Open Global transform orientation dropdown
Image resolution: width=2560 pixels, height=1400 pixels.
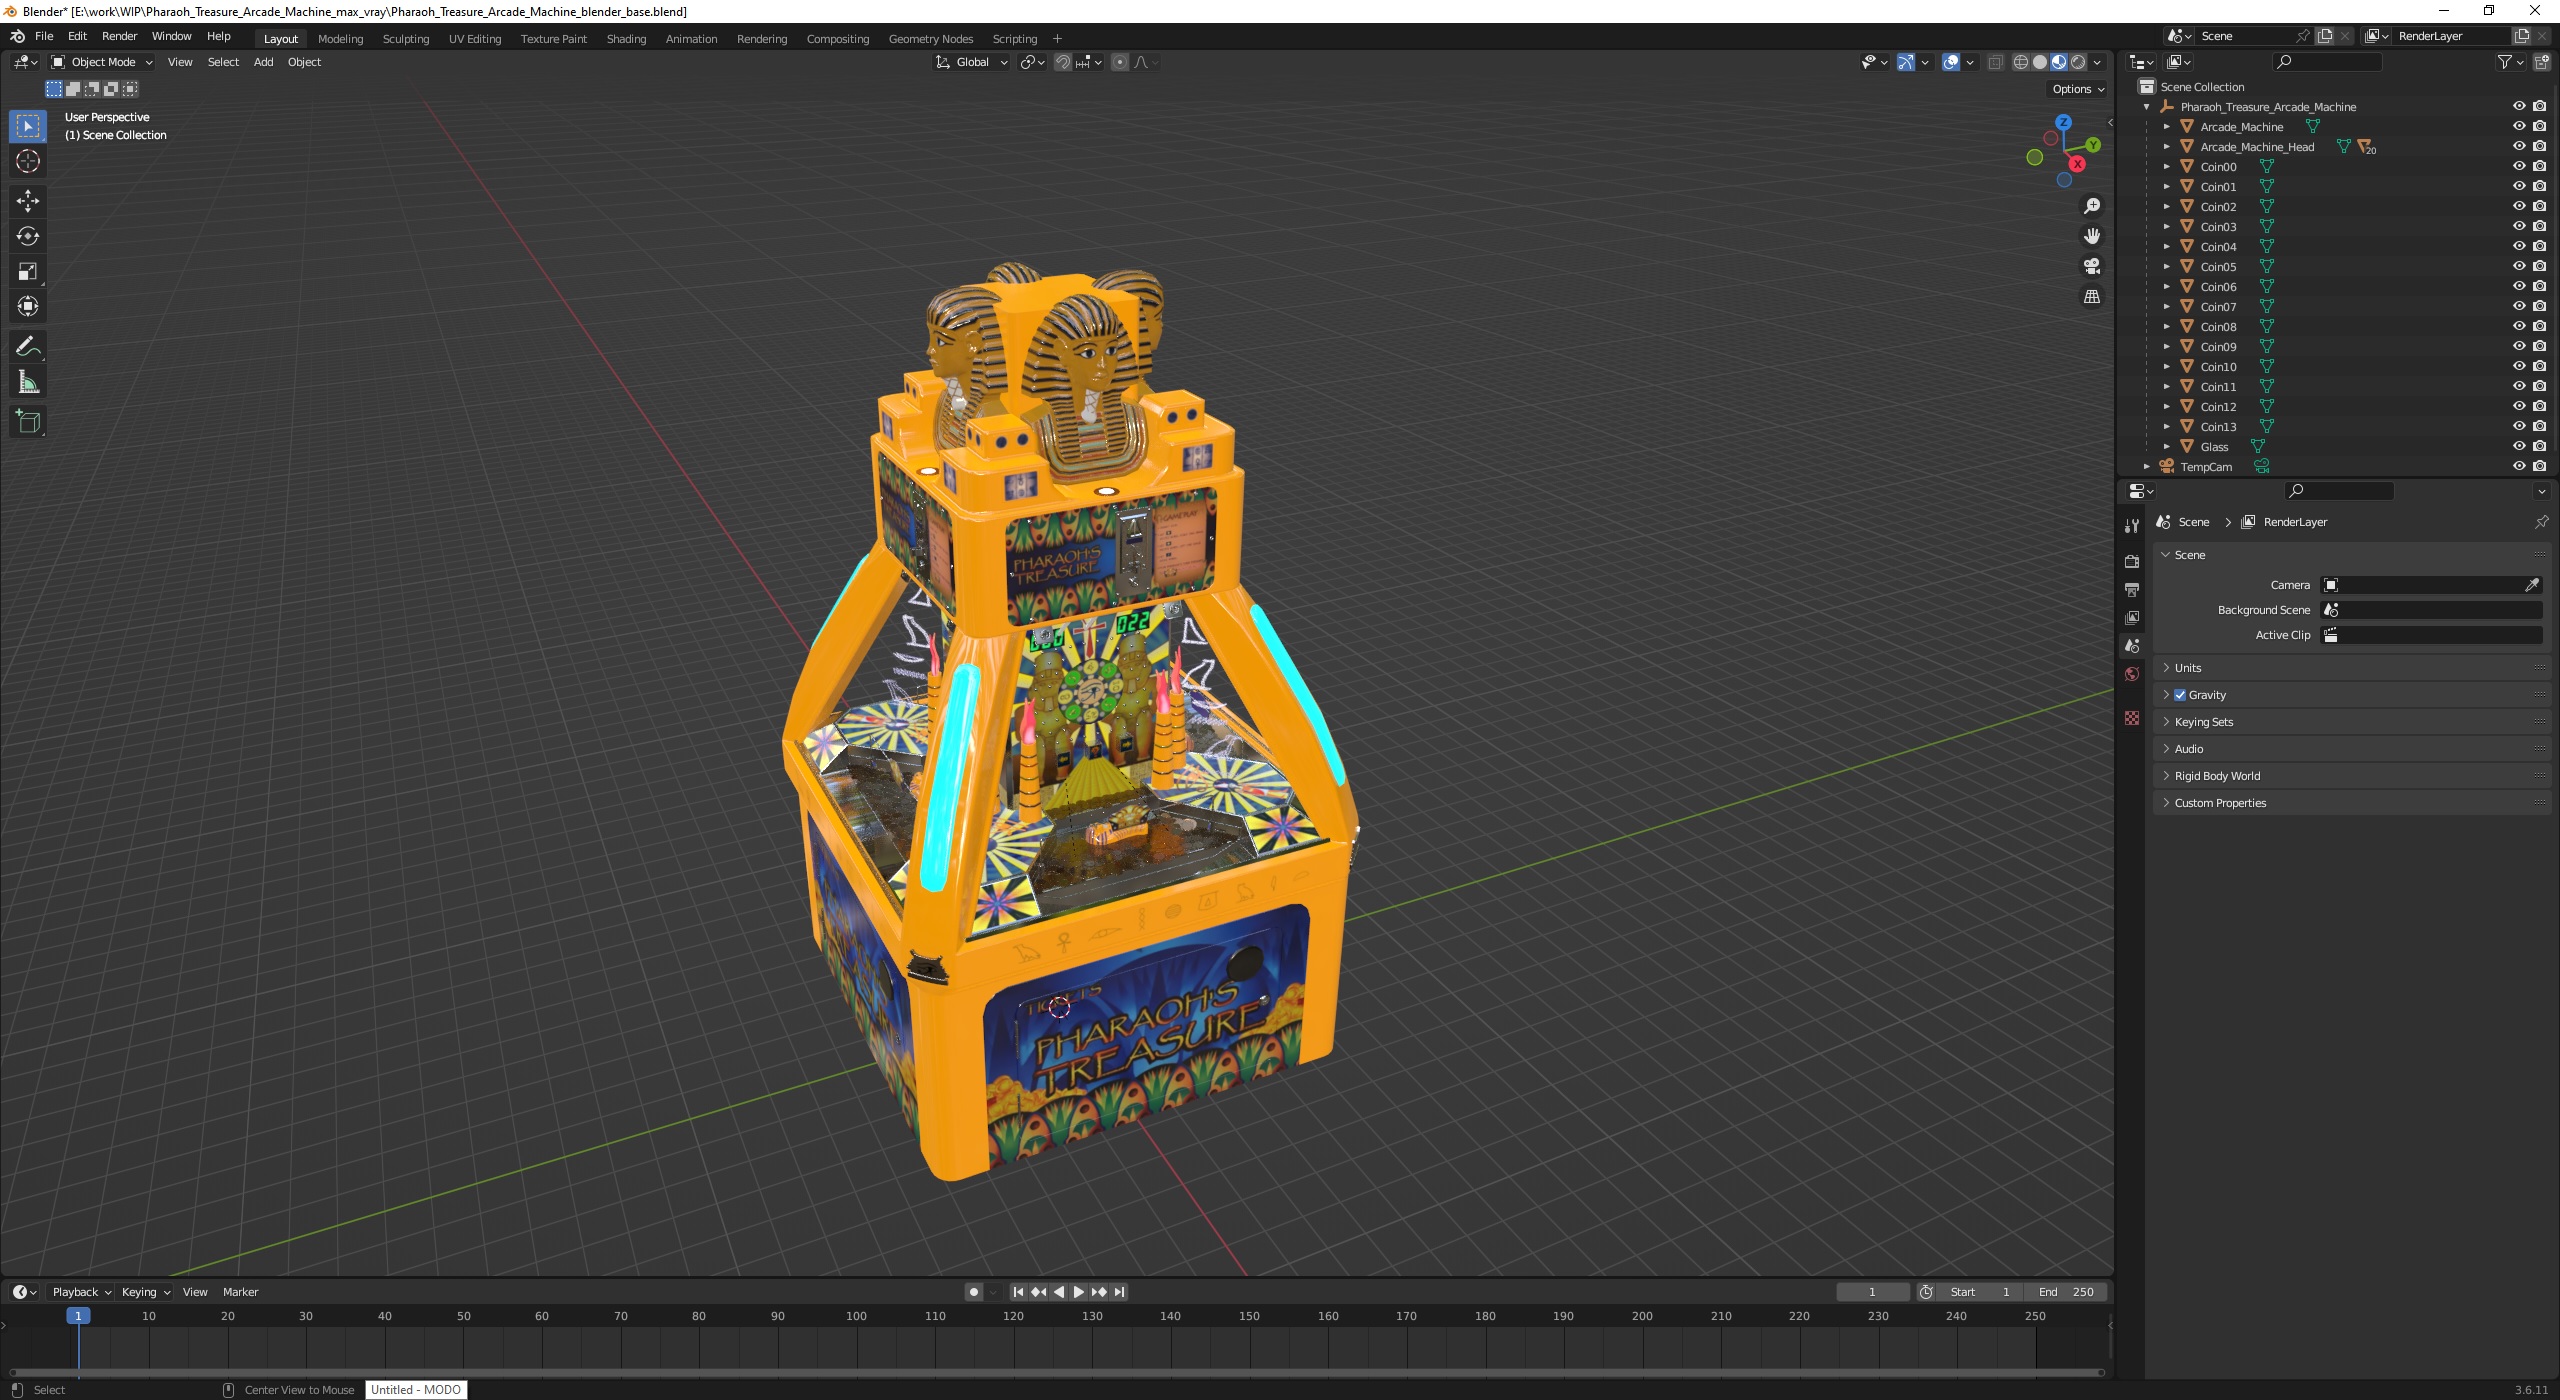(971, 62)
